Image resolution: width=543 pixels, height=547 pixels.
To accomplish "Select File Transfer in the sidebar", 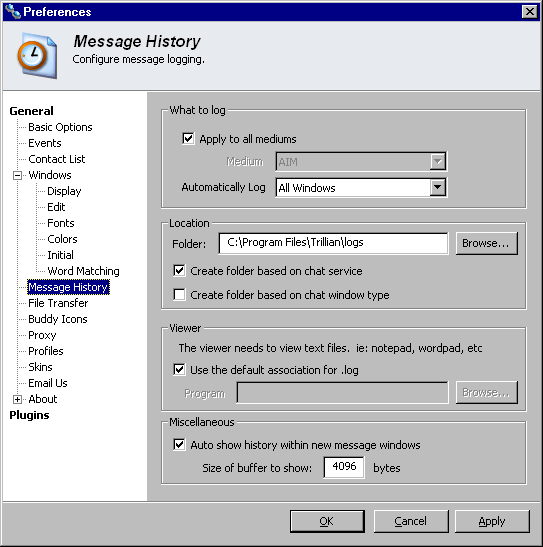I will click(58, 303).
